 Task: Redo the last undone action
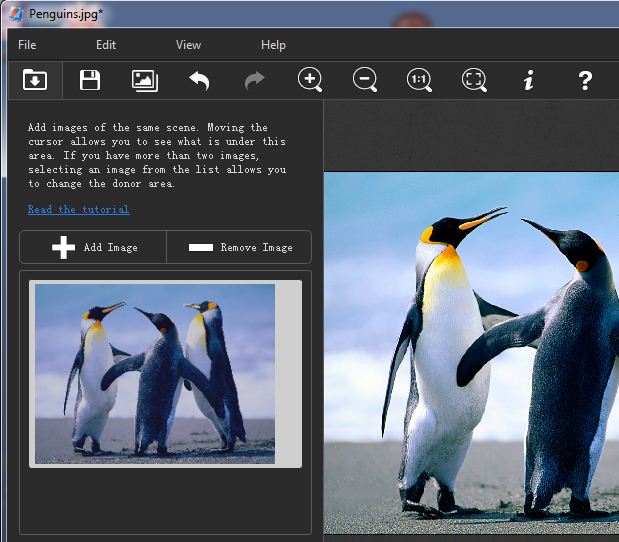255,81
